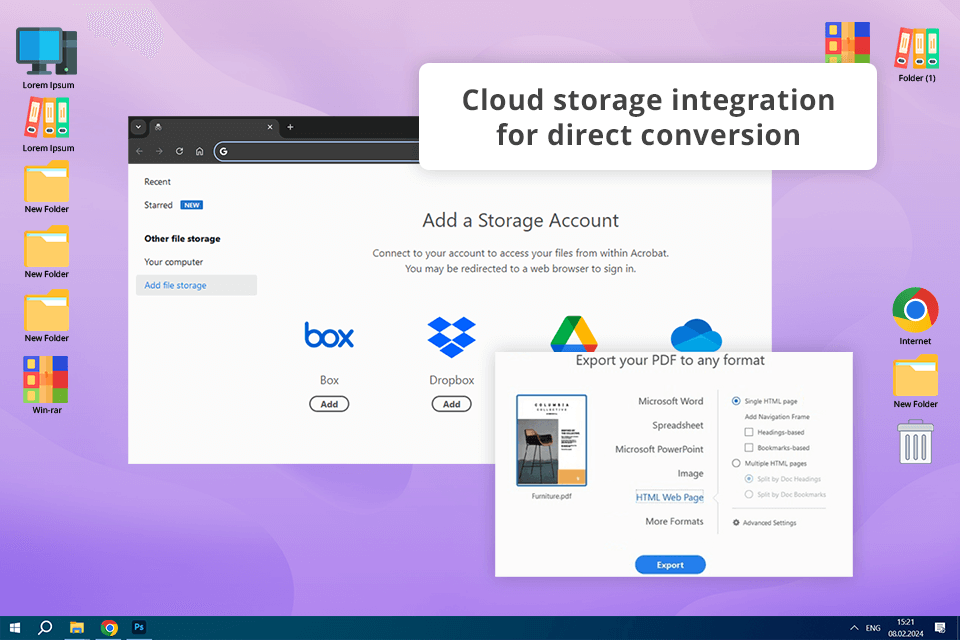960x640 pixels.
Task: Choose Microsoft Word export format
Action: [670, 401]
